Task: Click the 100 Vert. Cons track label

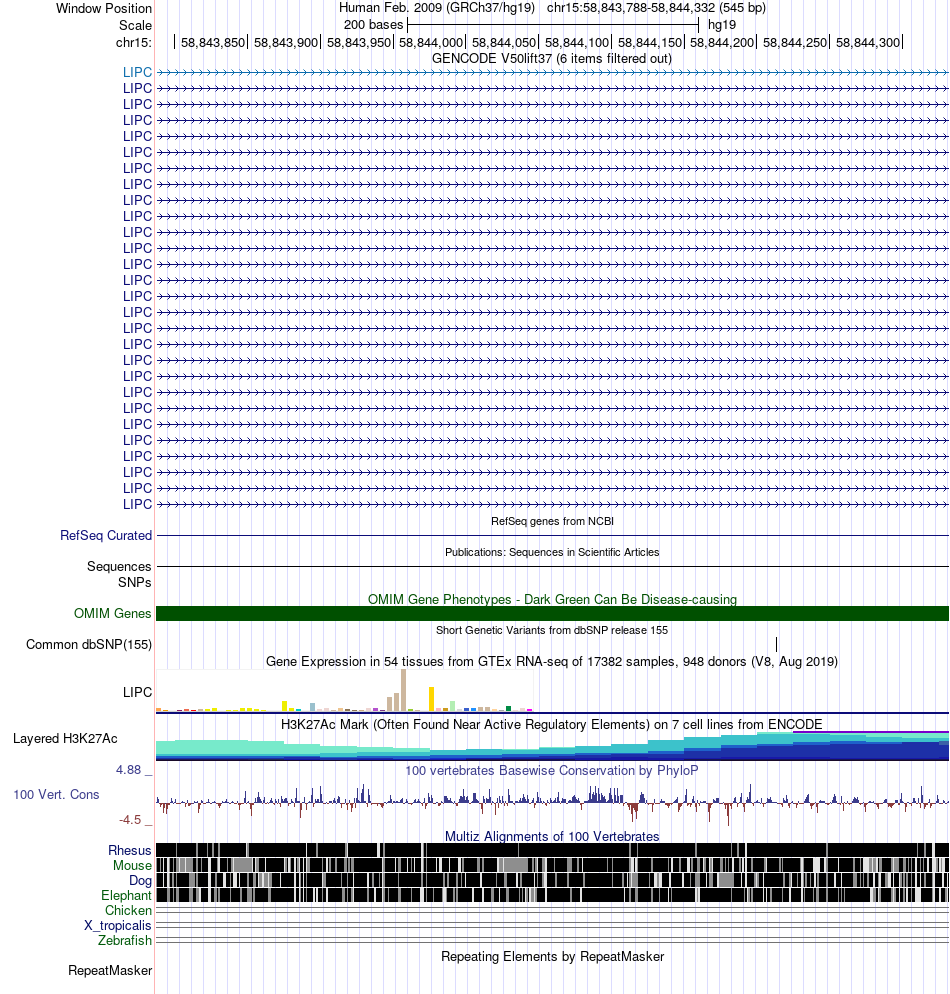Action: [56, 794]
